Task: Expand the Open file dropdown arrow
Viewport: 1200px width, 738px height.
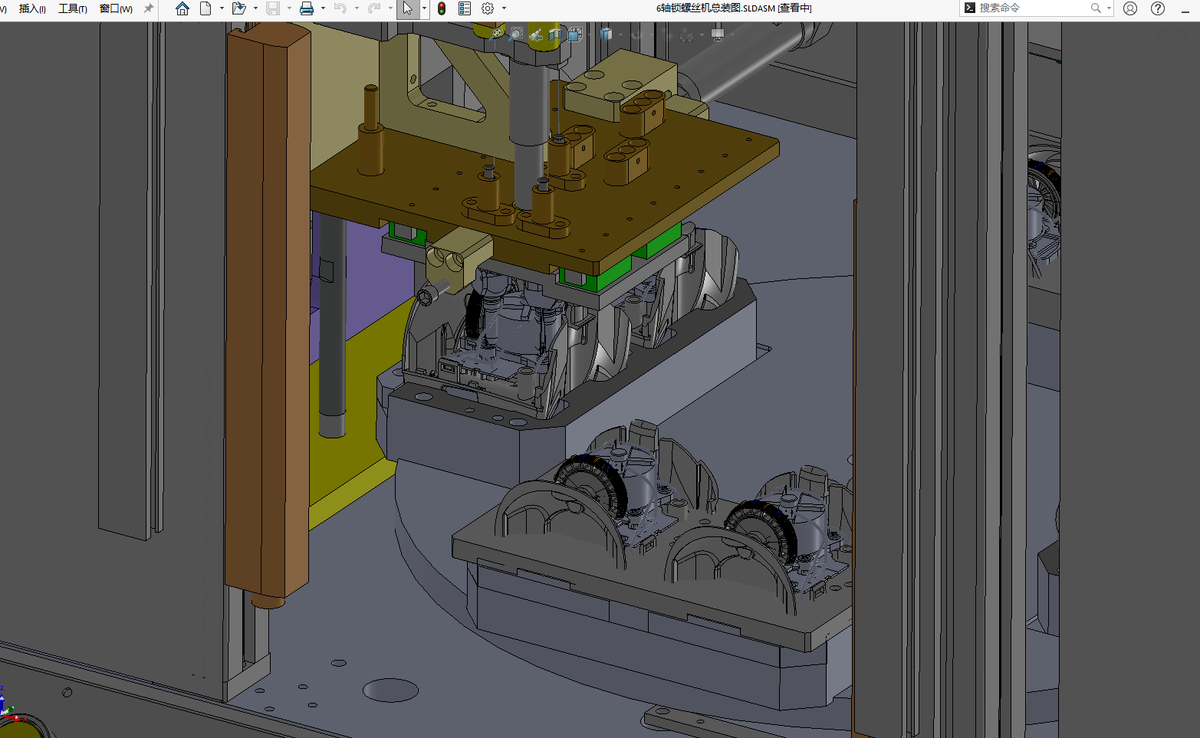Action: tap(255, 8)
